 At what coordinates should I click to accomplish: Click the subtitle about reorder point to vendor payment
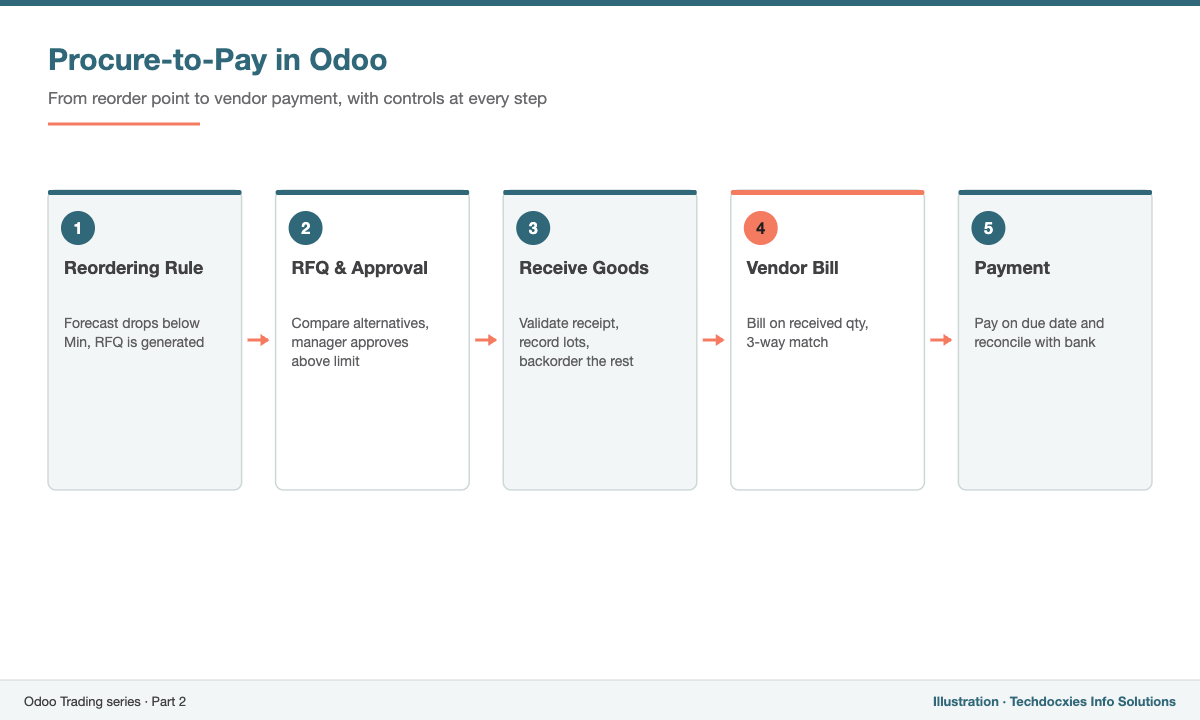(298, 99)
